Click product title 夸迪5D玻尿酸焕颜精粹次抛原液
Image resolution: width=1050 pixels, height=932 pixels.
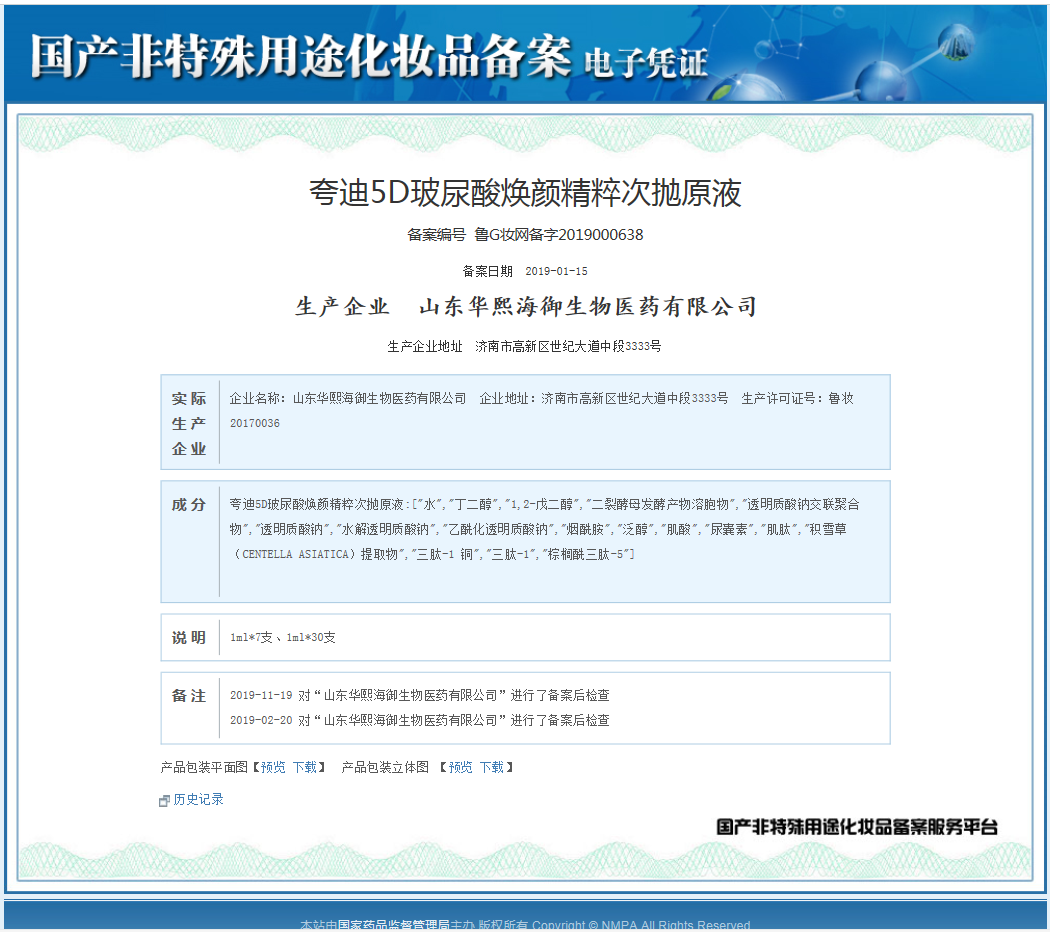point(525,193)
